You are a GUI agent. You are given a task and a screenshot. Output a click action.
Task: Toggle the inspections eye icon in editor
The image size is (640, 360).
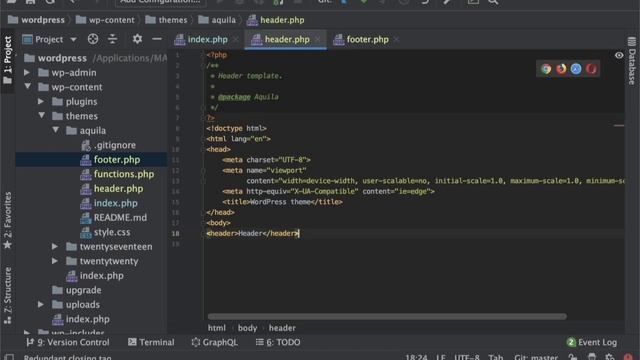(x=619, y=55)
